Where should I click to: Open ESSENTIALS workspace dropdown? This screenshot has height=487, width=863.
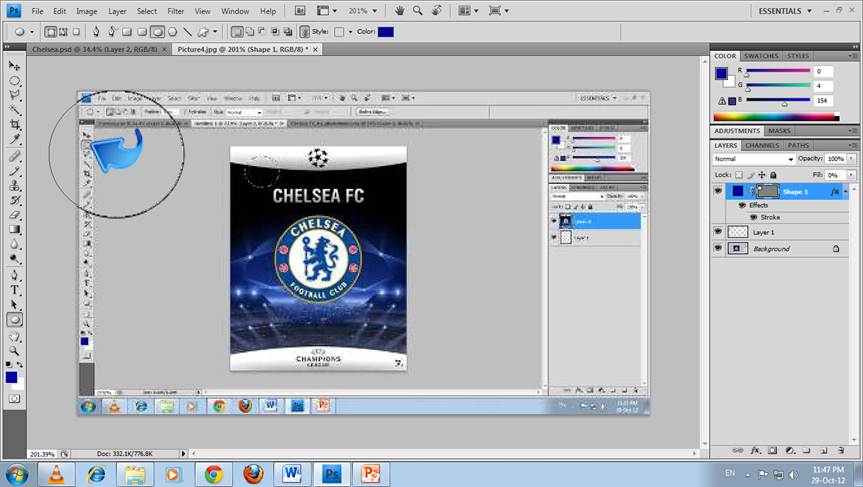pyautogui.click(x=785, y=10)
